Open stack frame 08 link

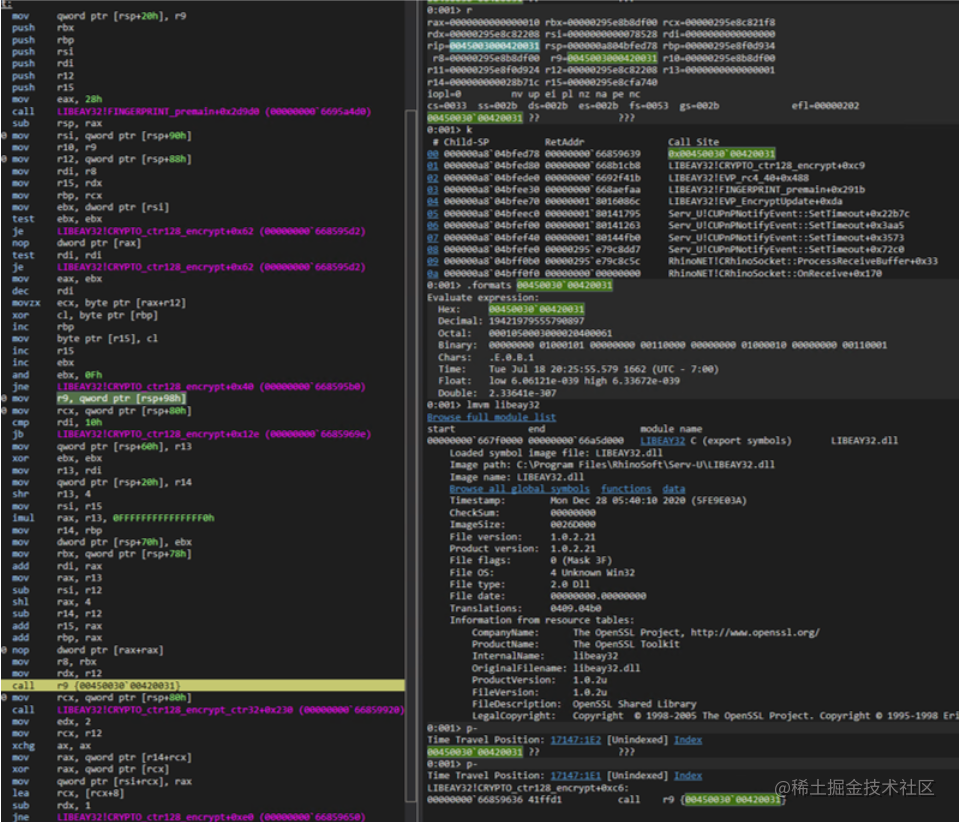coord(432,250)
